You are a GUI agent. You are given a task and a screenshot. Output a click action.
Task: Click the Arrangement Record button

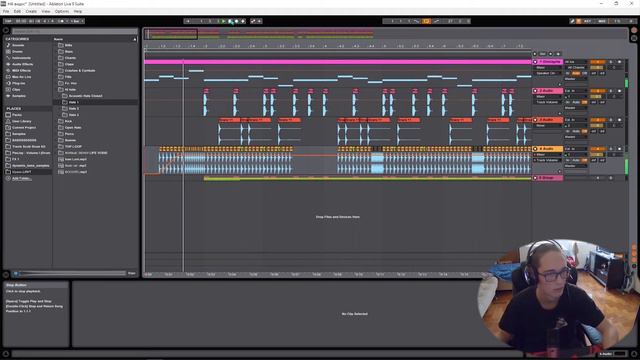[236, 21]
